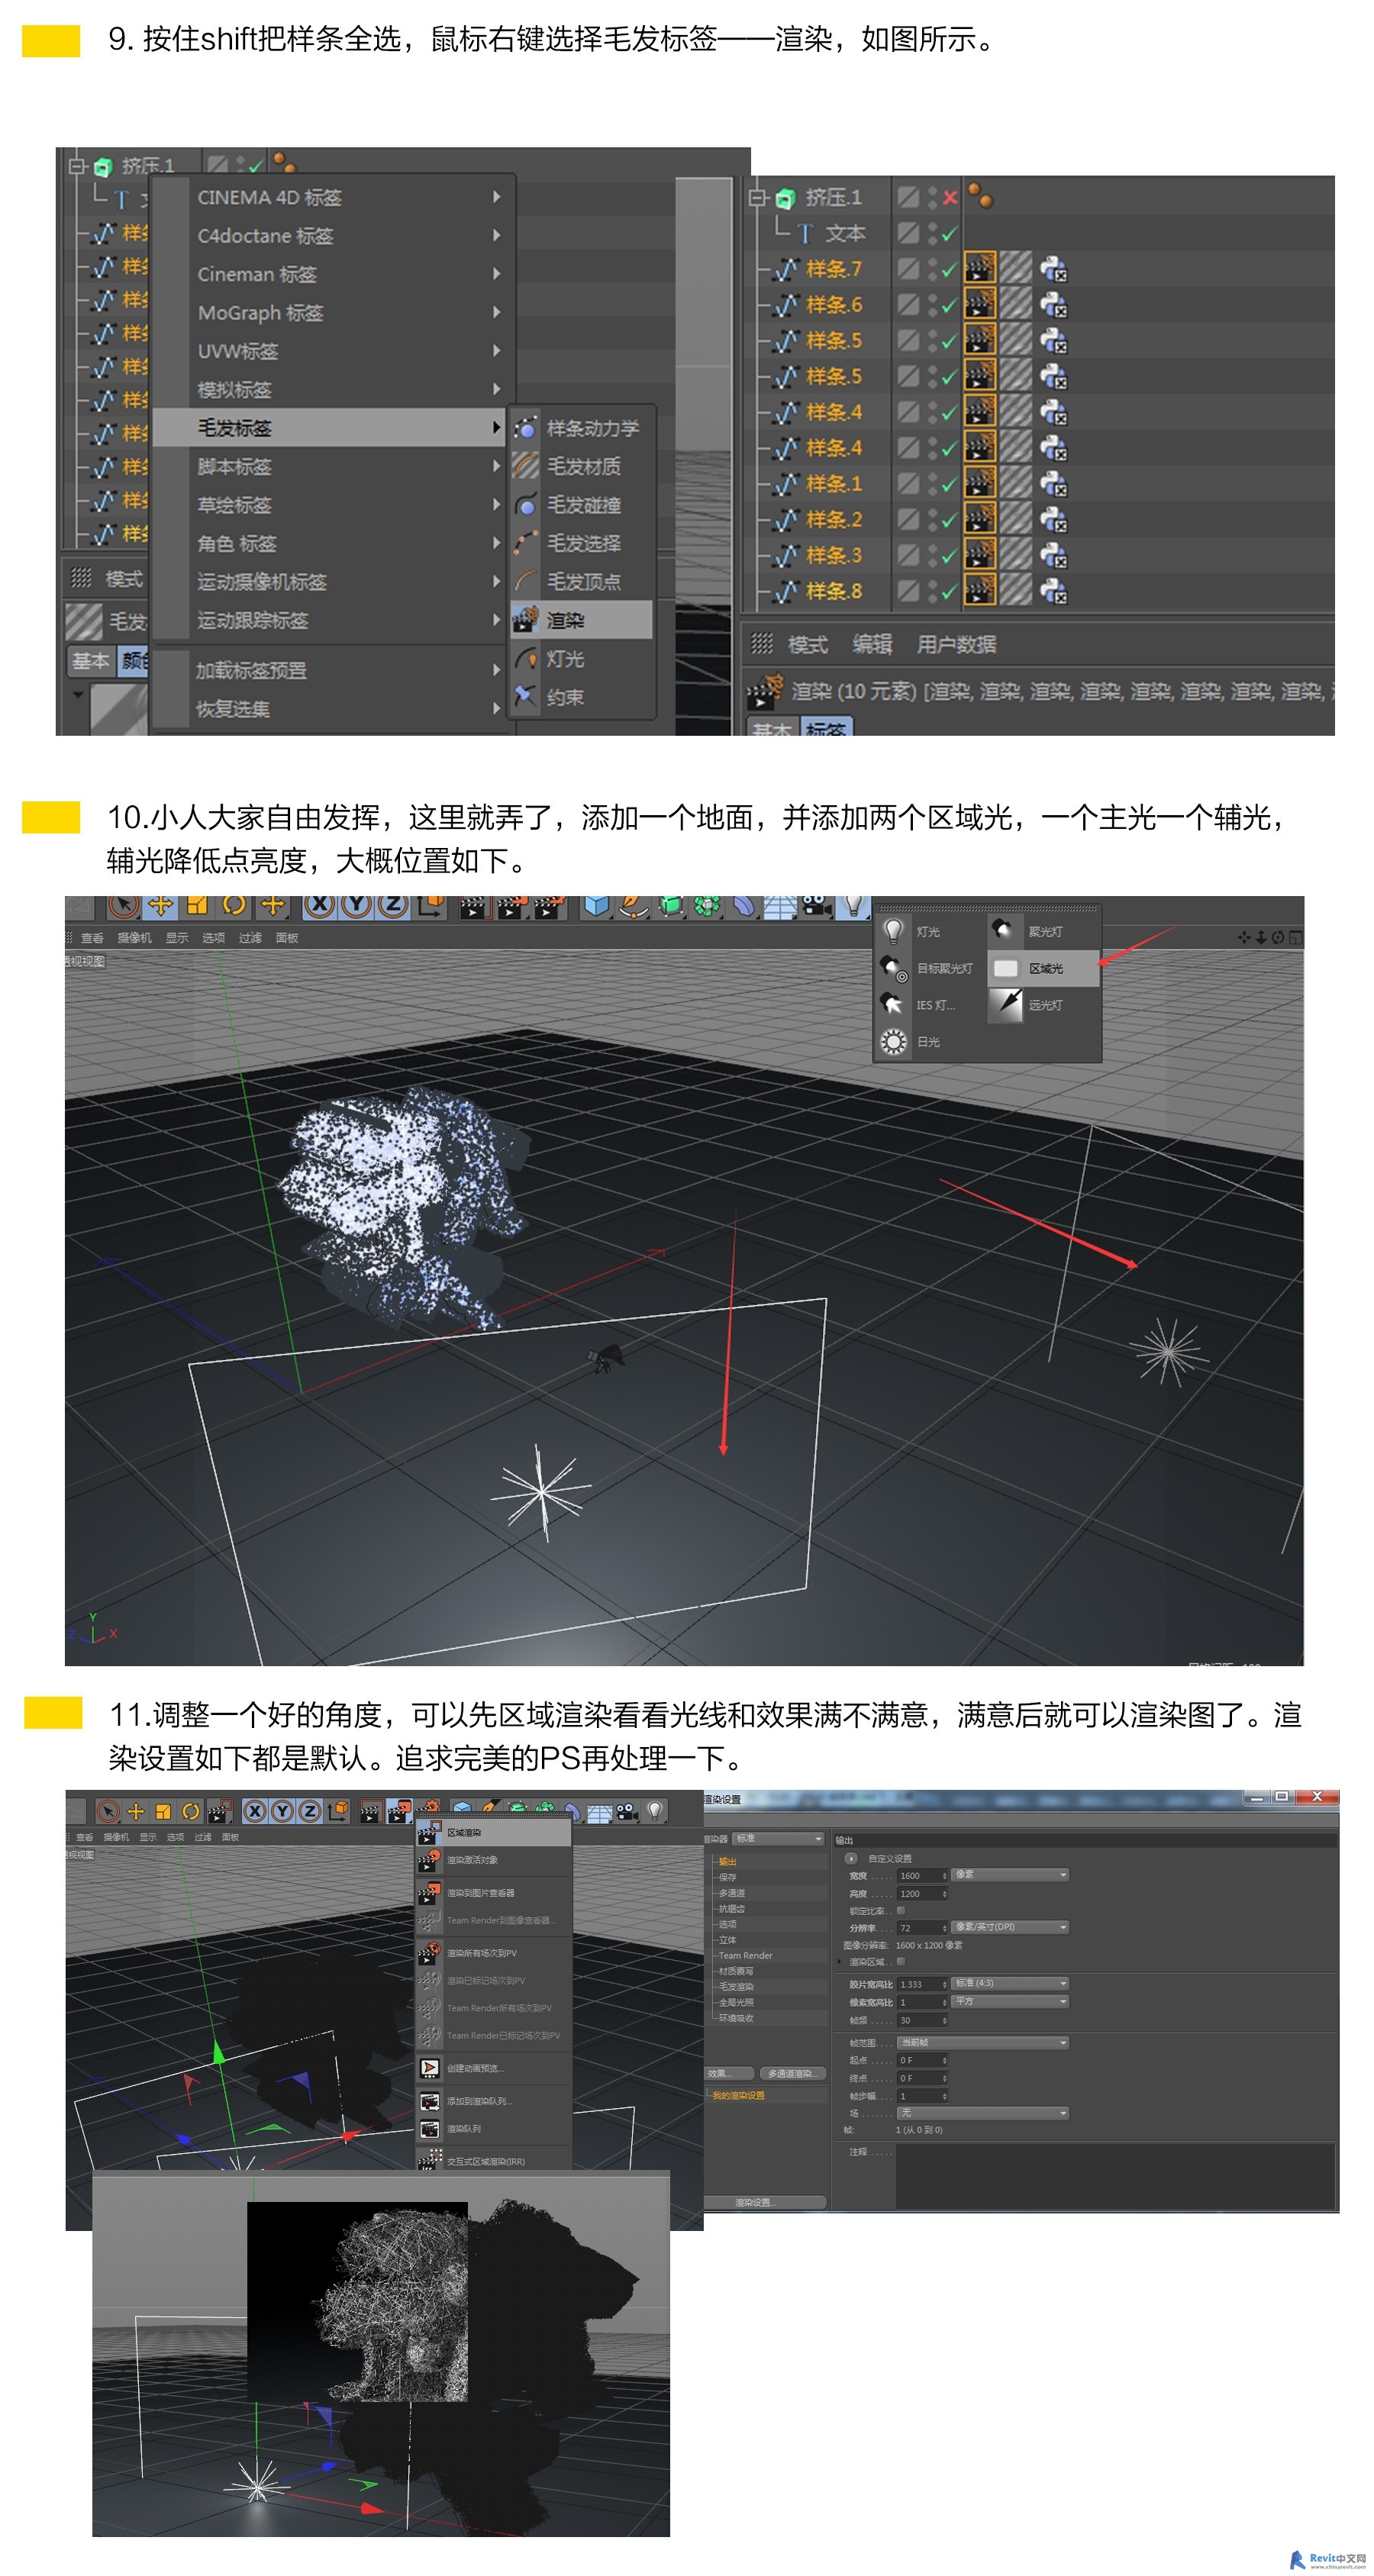Viewport: 1374px width, 2576px height.
Task: Choose 渲染 in the hair tag submenu
Action: [x=582, y=620]
